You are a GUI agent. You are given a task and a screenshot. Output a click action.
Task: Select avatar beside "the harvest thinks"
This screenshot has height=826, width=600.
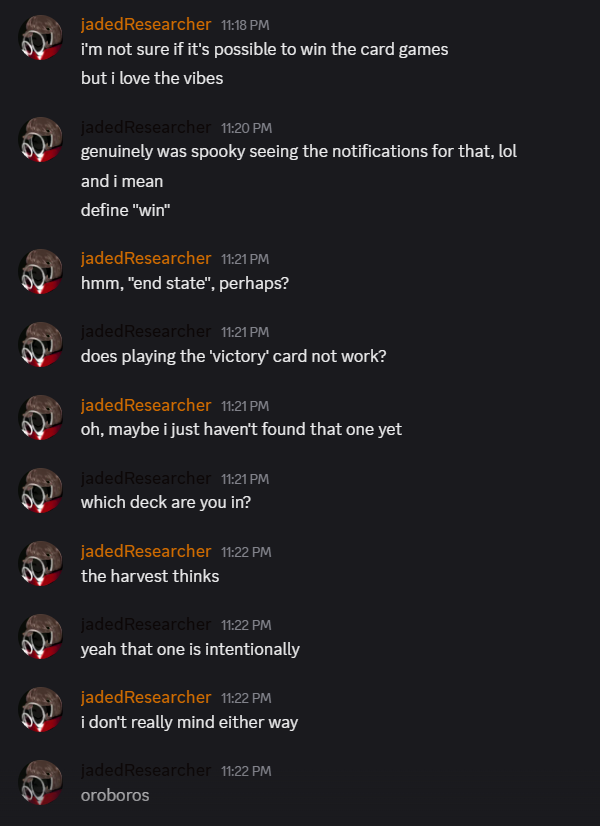click(41, 564)
